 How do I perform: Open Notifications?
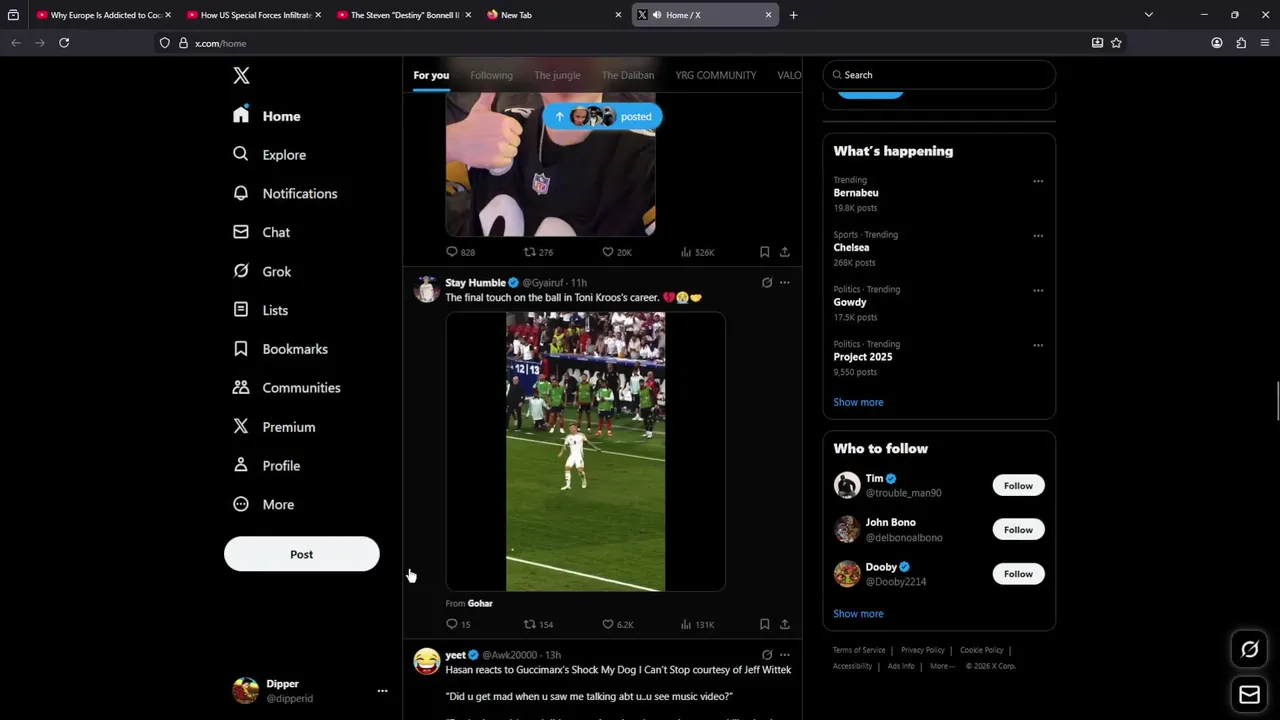pos(284,194)
